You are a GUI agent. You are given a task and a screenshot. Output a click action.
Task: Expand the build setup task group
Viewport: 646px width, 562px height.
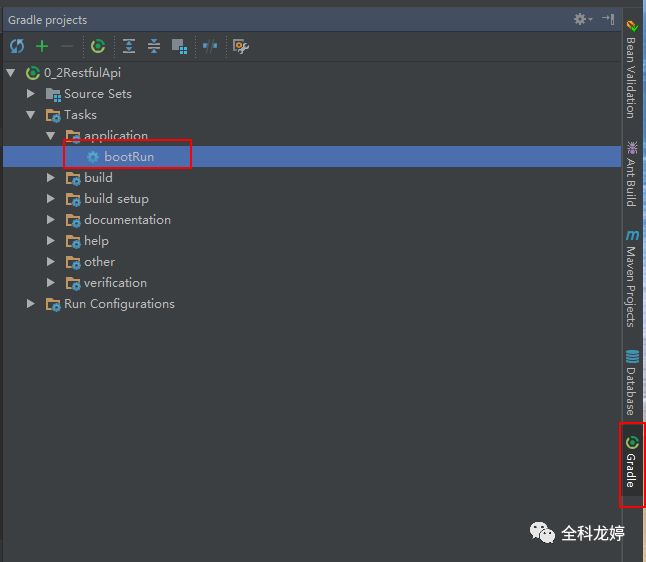coord(51,199)
